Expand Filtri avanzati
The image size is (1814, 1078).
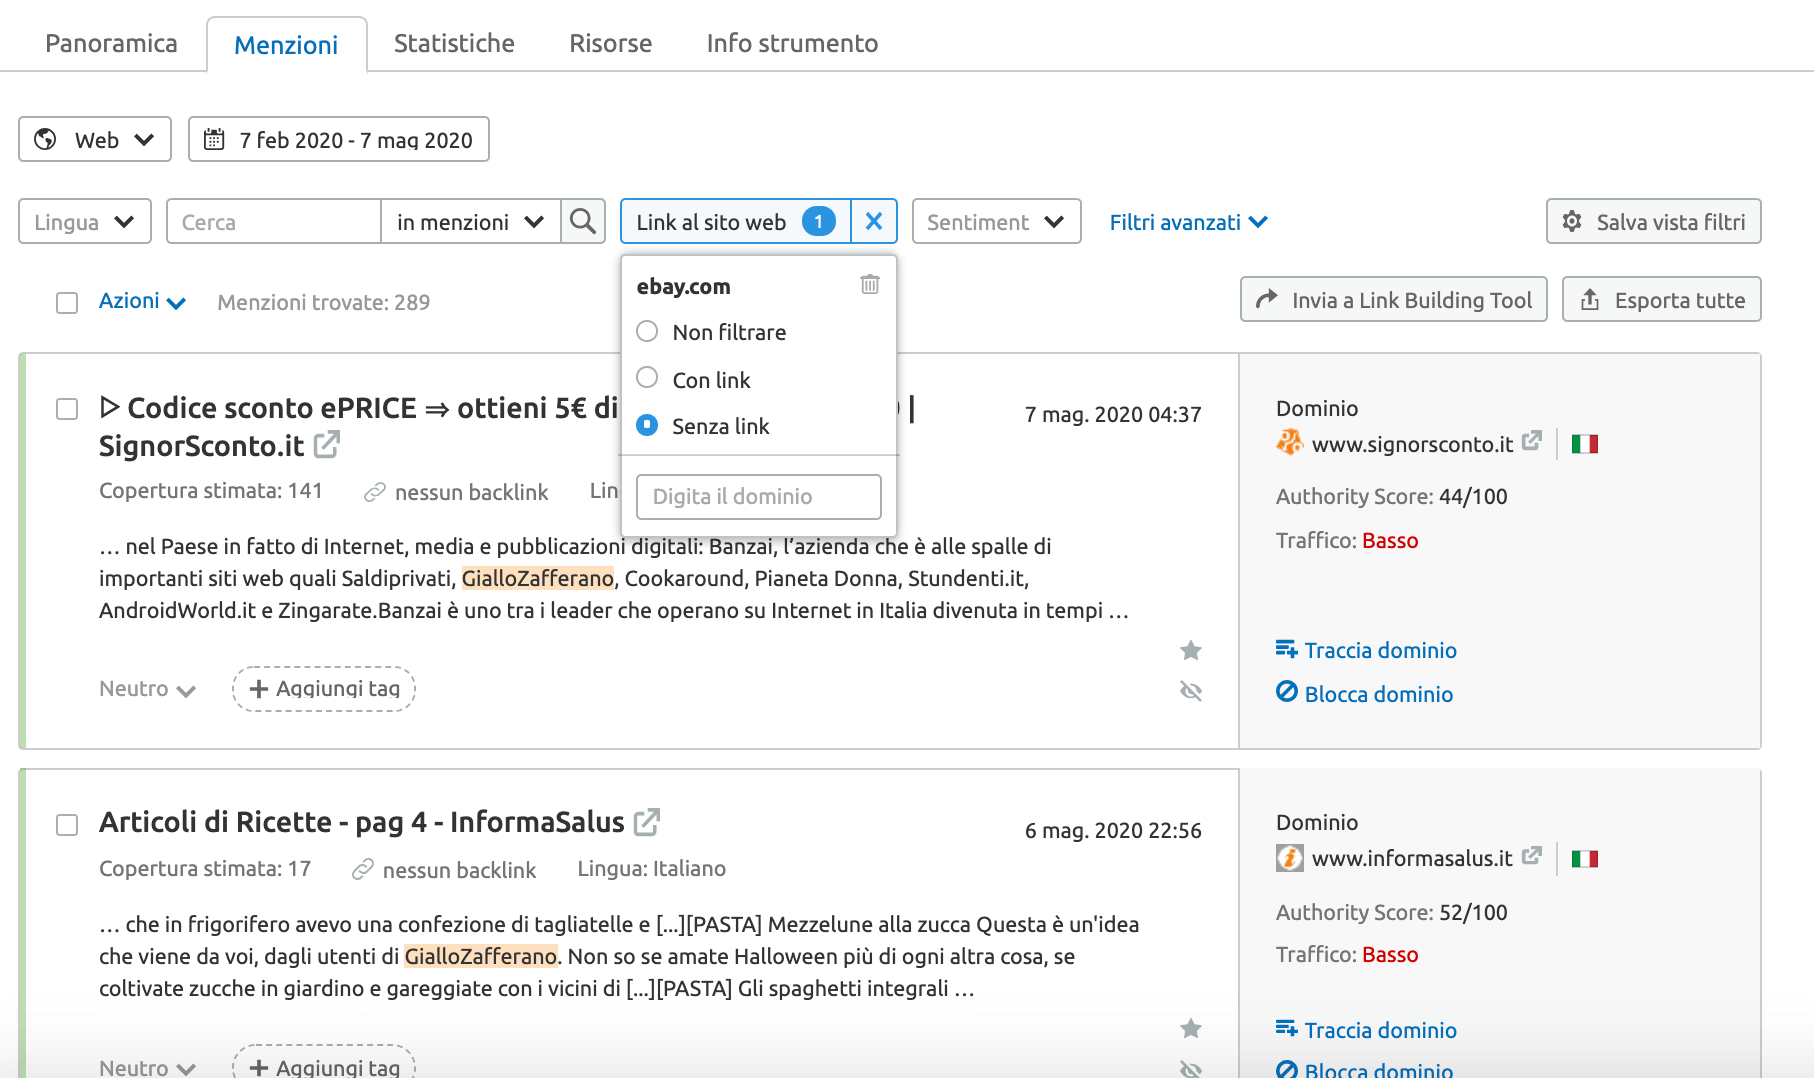[1188, 222]
